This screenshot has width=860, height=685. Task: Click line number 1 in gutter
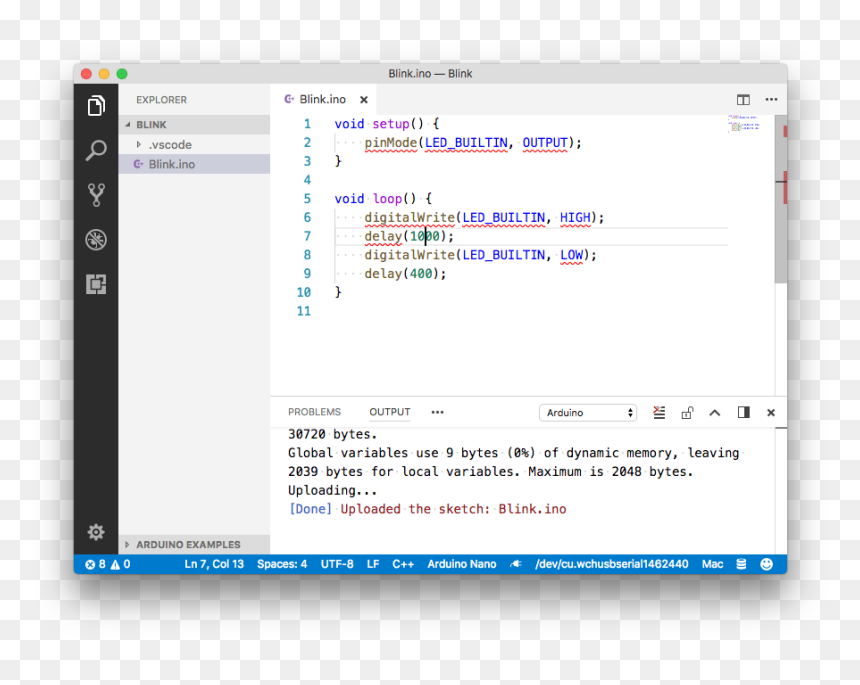(x=307, y=124)
